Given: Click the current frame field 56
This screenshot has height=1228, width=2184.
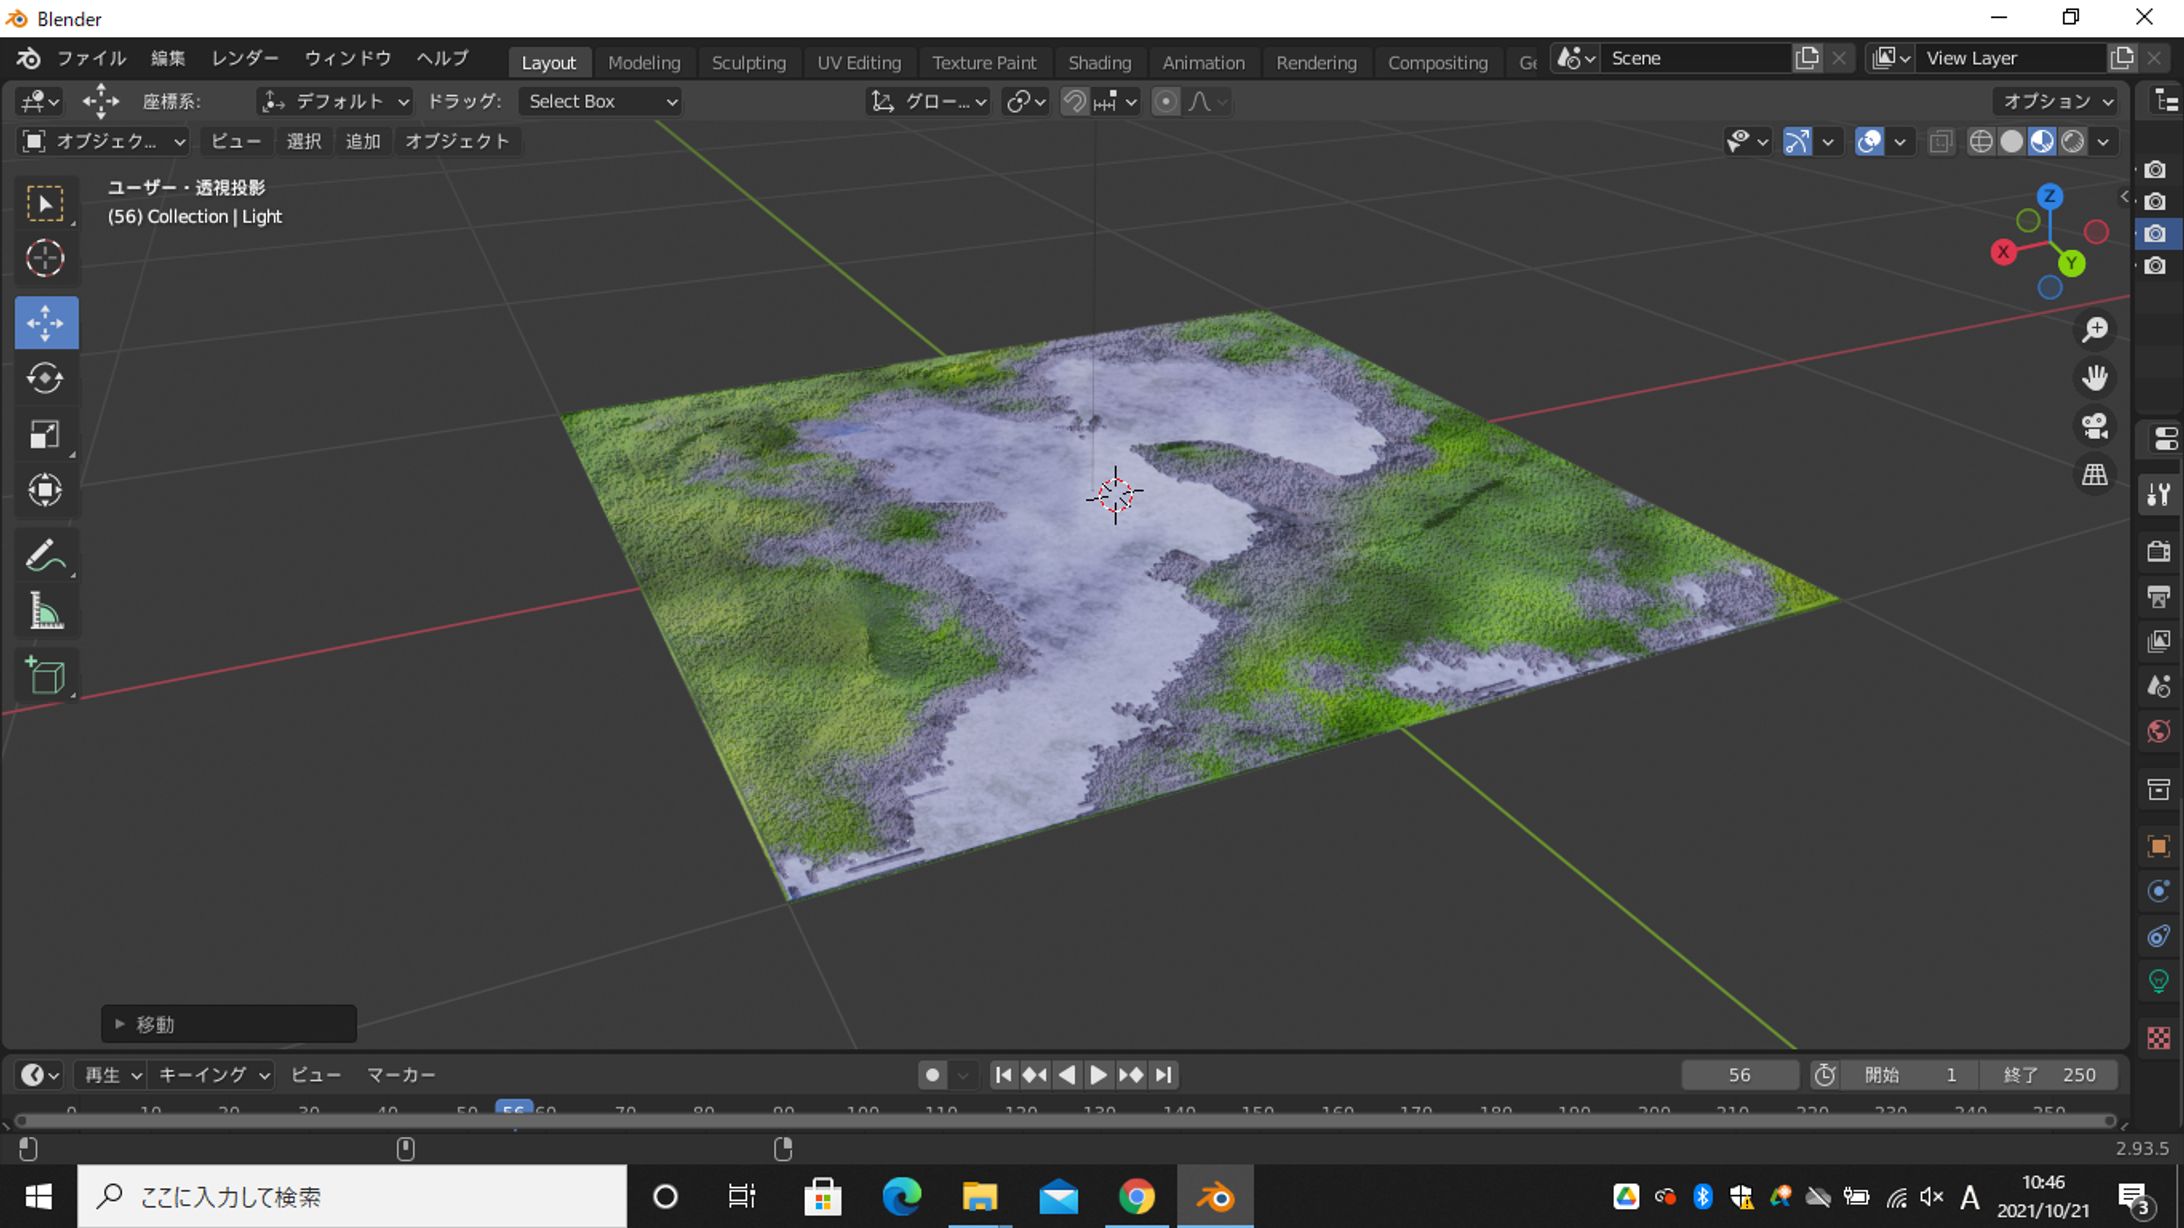Looking at the screenshot, I should [x=1740, y=1075].
